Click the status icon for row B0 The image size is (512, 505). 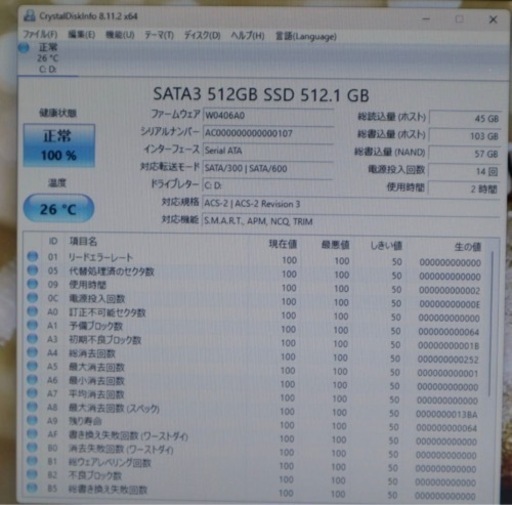point(32,447)
